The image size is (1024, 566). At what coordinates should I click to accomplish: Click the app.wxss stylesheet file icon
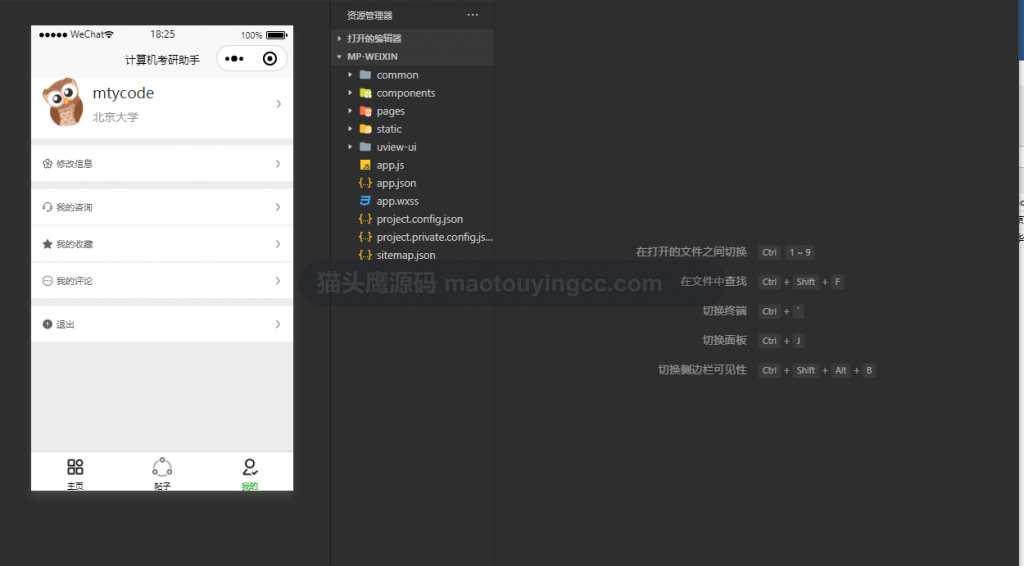click(366, 201)
